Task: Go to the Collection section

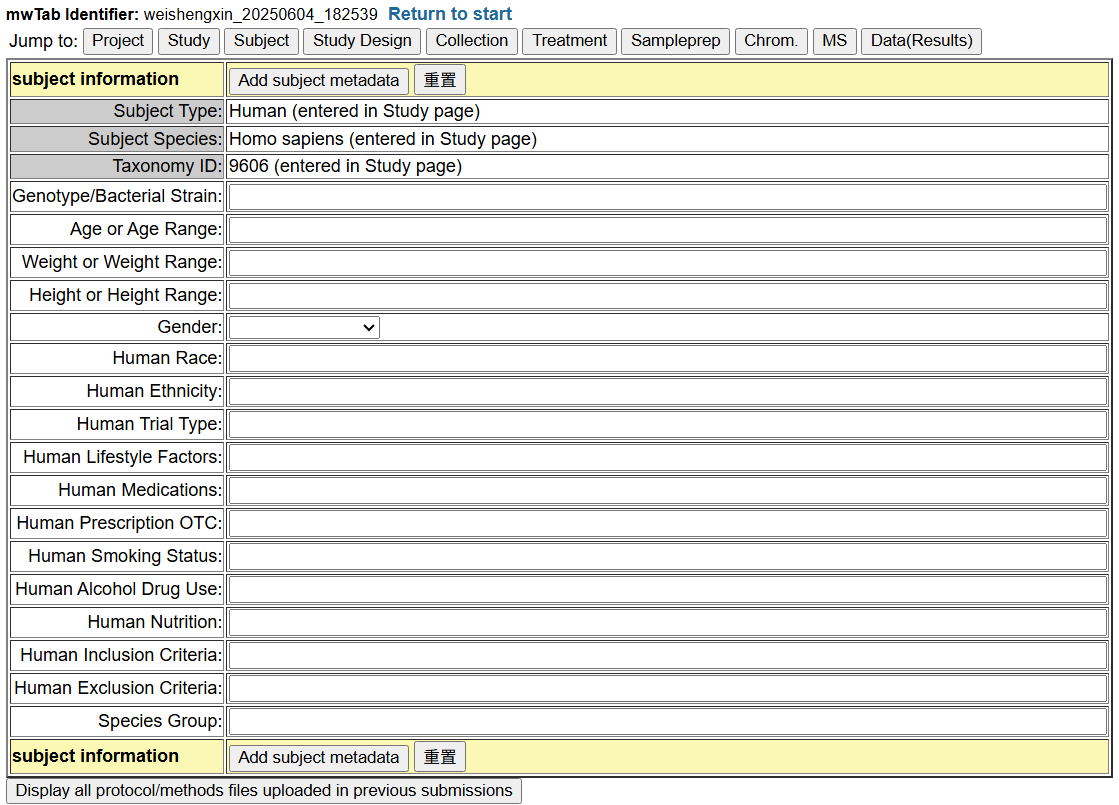Action: tap(471, 41)
